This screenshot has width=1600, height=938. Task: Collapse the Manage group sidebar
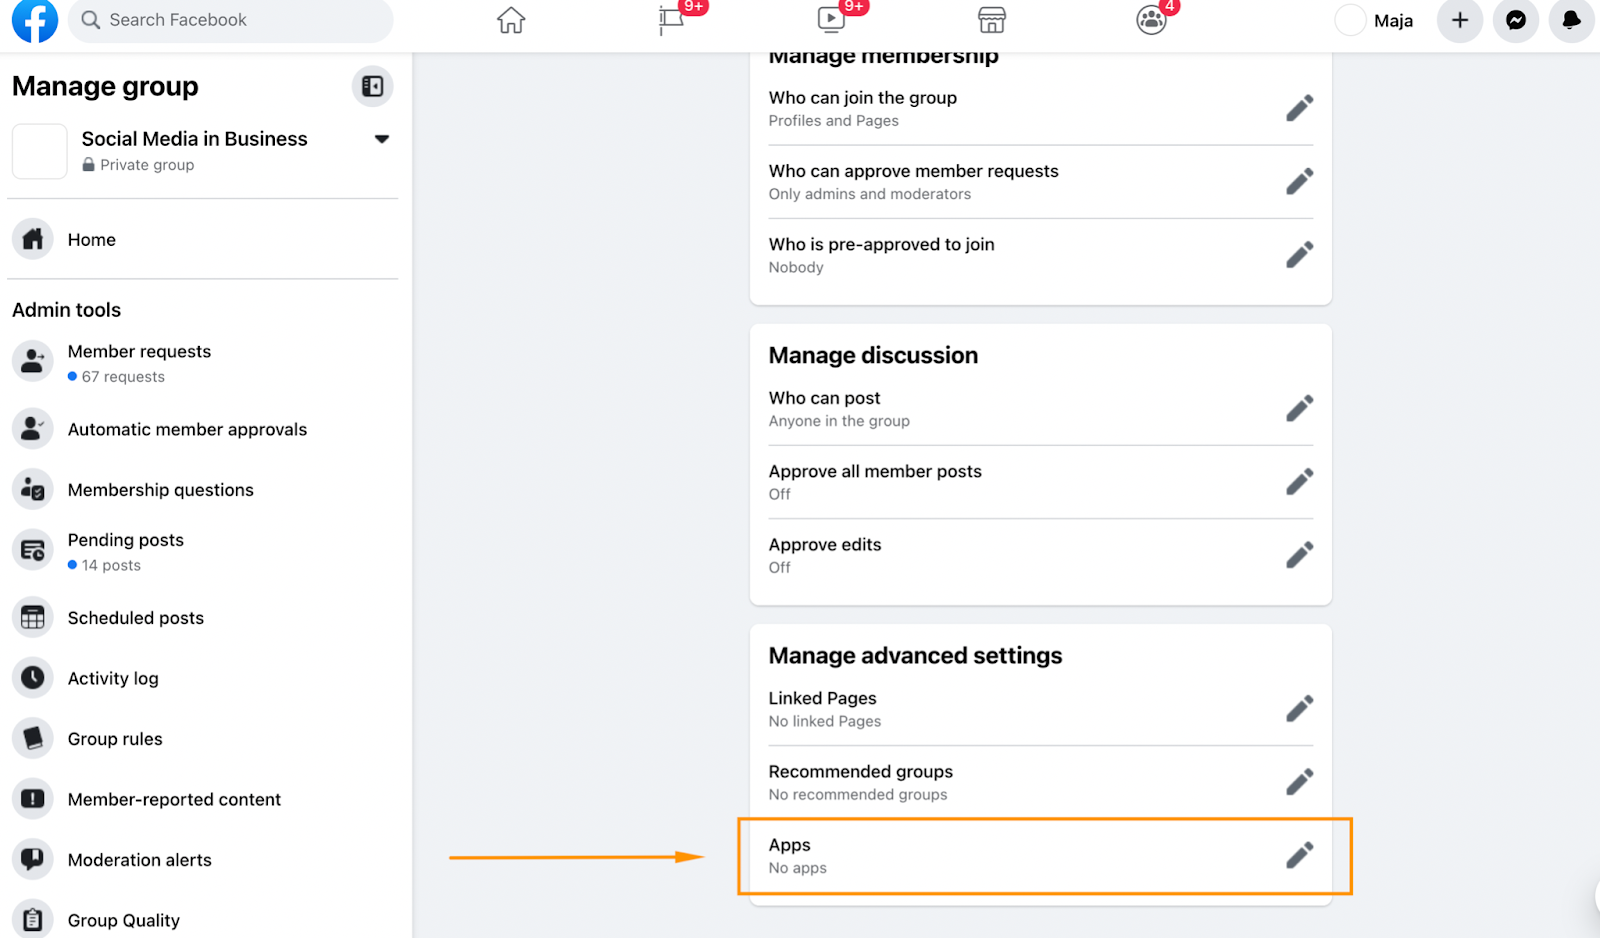(x=372, y=87)
